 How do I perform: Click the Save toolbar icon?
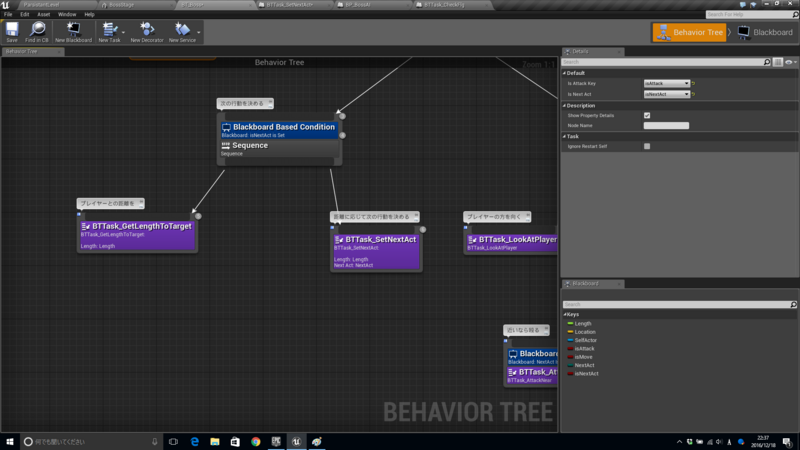[x=12, y=32]
